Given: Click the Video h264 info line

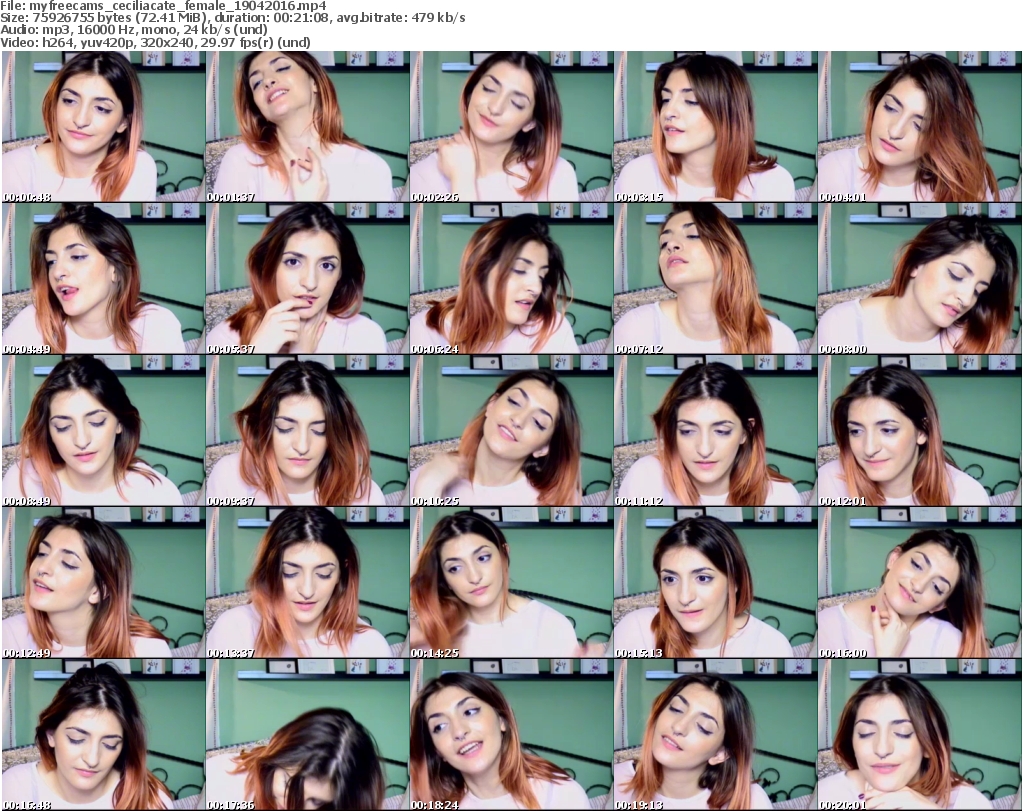Looking at the screenshot, I should (158, 42).
